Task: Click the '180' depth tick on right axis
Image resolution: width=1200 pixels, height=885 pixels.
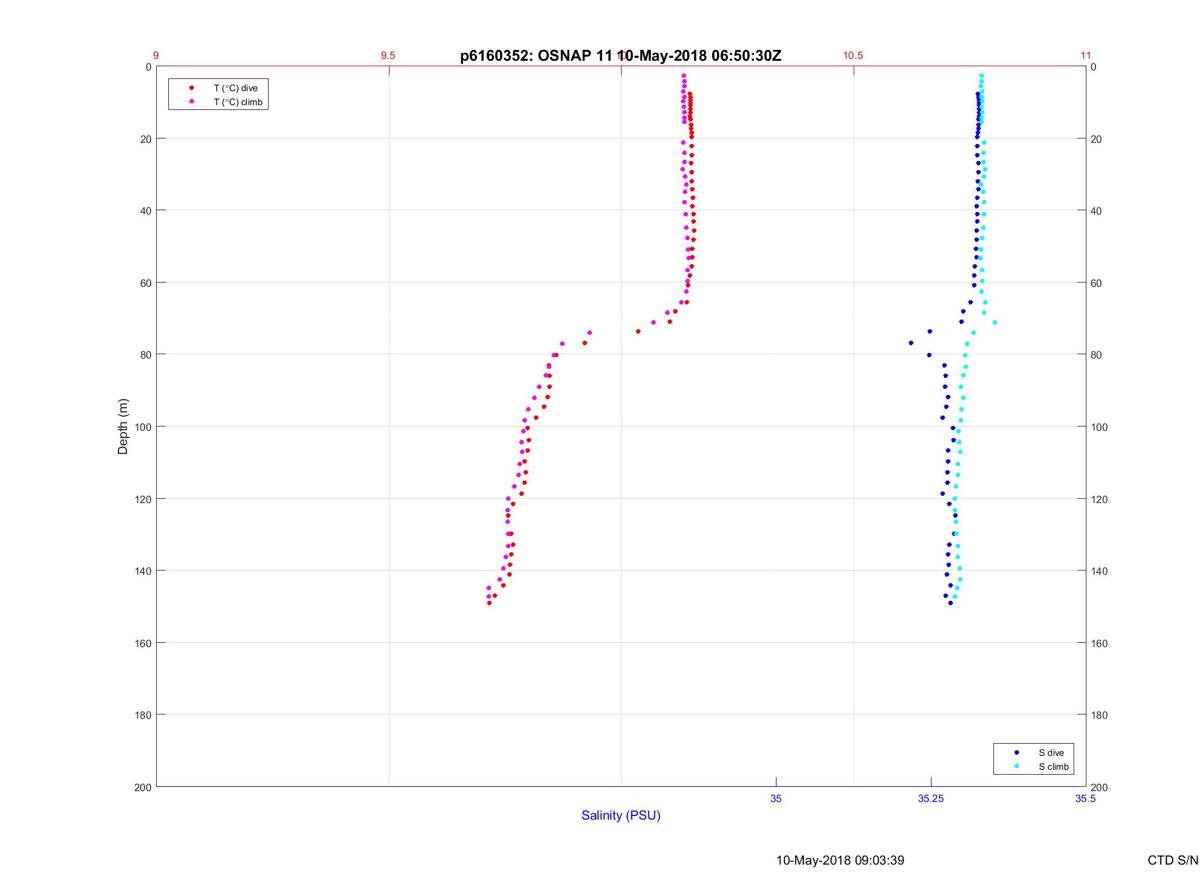Action: [x=1100, y=715]
